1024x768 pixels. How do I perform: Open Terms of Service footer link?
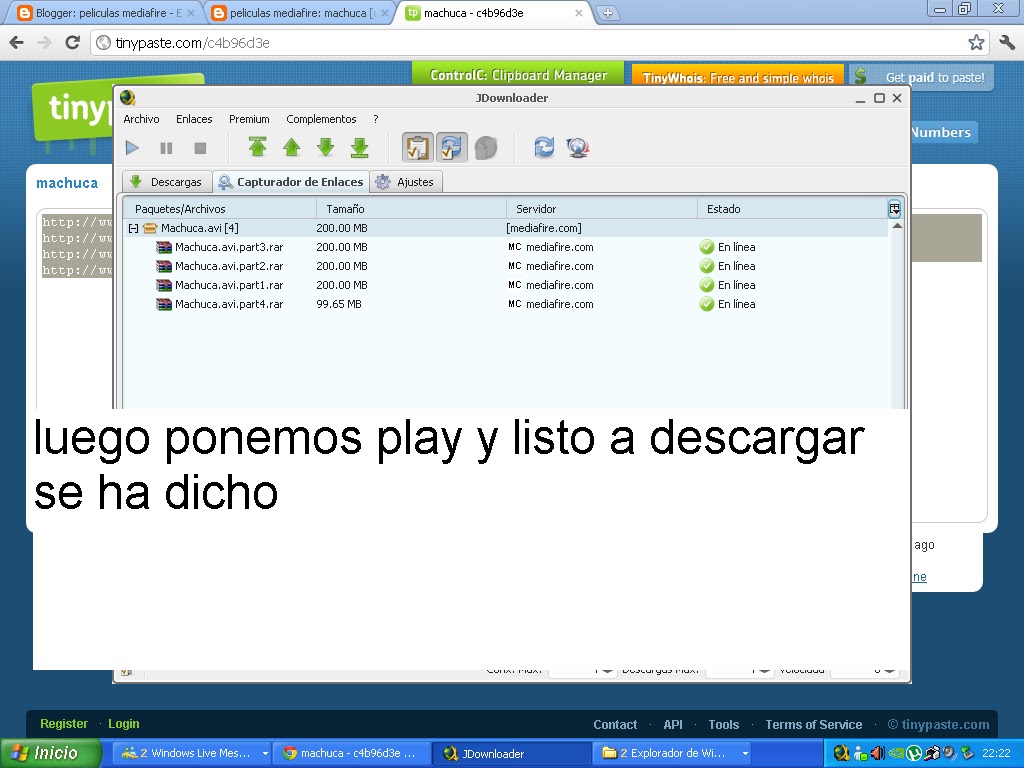pos(814,724)
